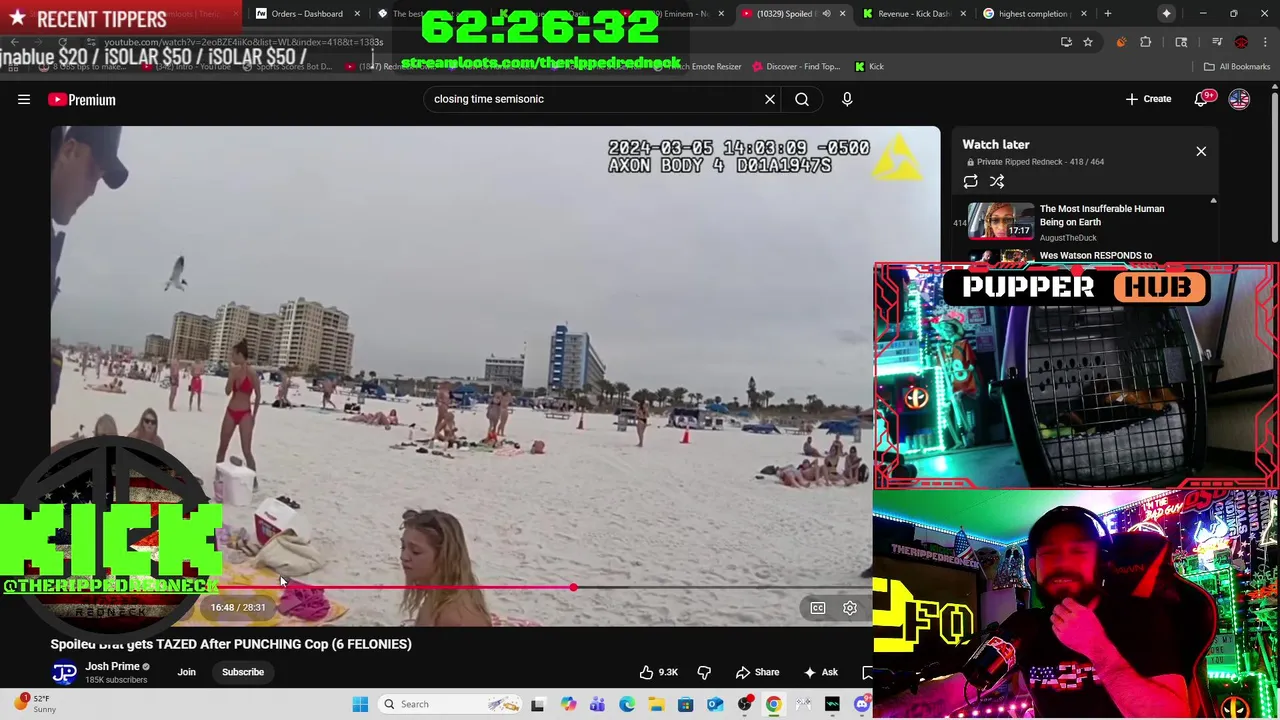Start voice search with microphone
The height and width of the screenshot is (720, 1280).
click(847, 99)
